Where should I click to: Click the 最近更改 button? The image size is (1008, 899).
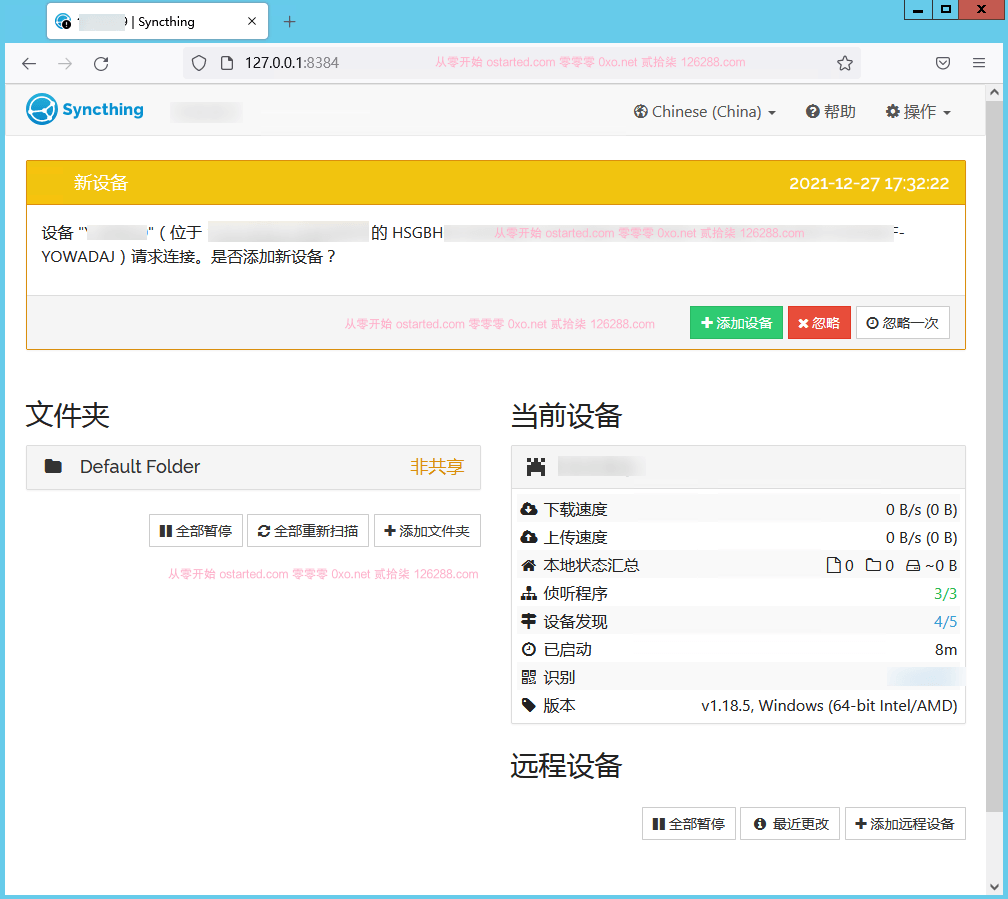point(790,824)
